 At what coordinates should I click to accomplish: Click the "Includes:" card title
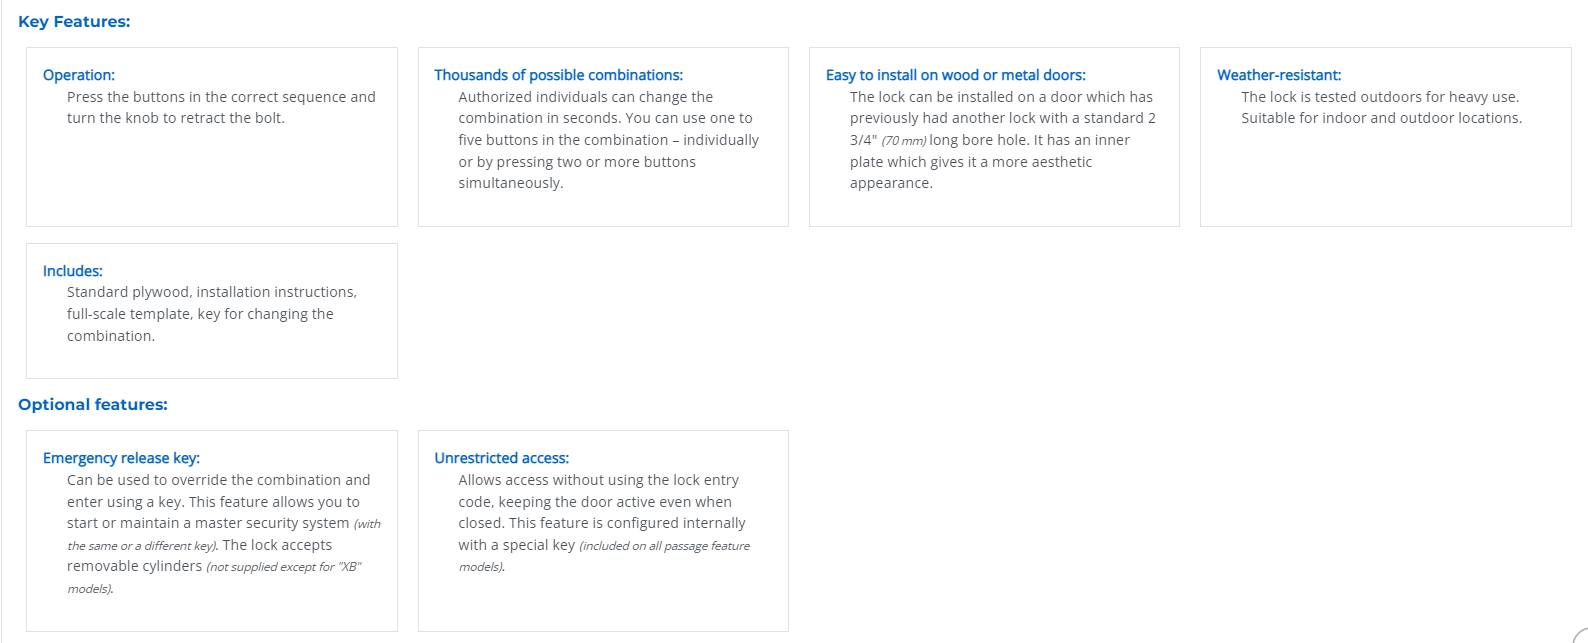pyautogui.click(x=73, y=271)
